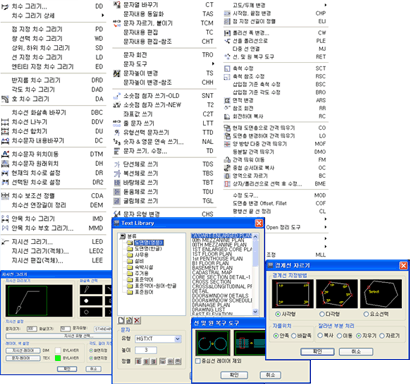Click 취소 in the 경계선 자르기 dialog
The width and height of the screenshot is (410, 384).
point(356,352)
